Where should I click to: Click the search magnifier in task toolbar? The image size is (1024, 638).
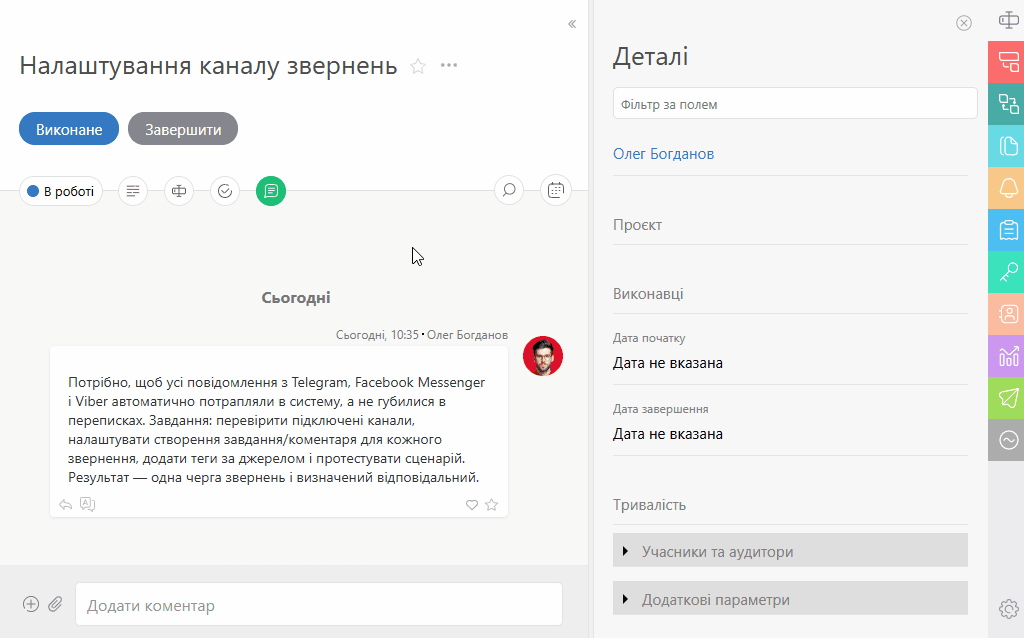509,190
